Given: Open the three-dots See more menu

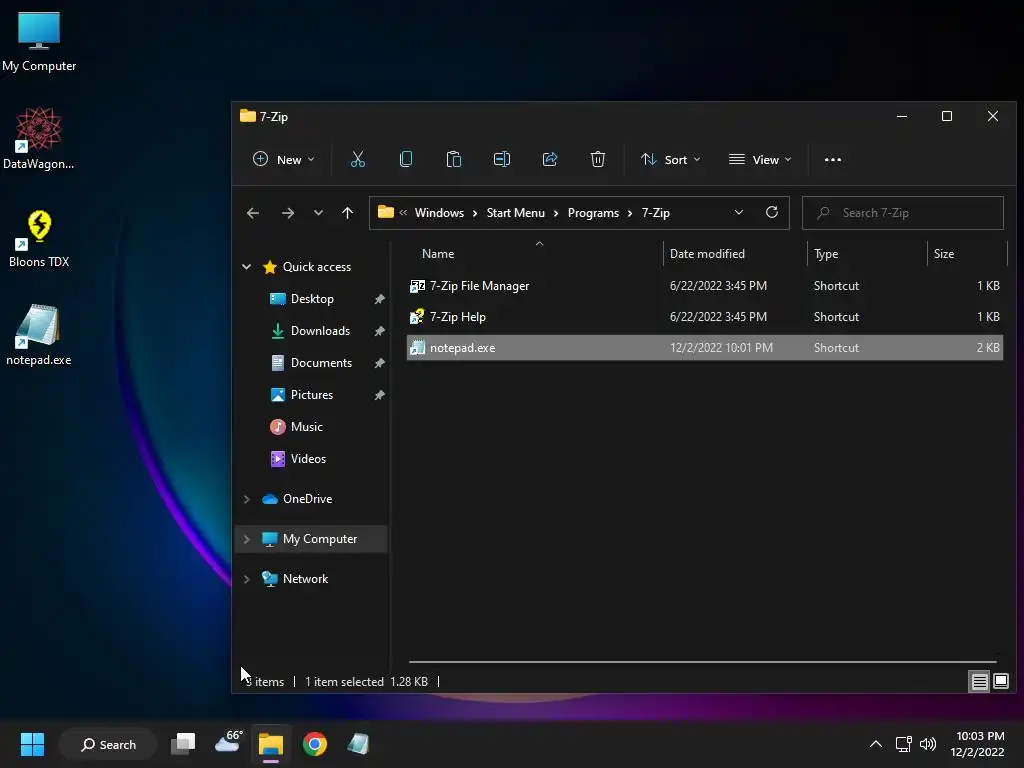Looking at the screenshot, I should pos(833,159).
